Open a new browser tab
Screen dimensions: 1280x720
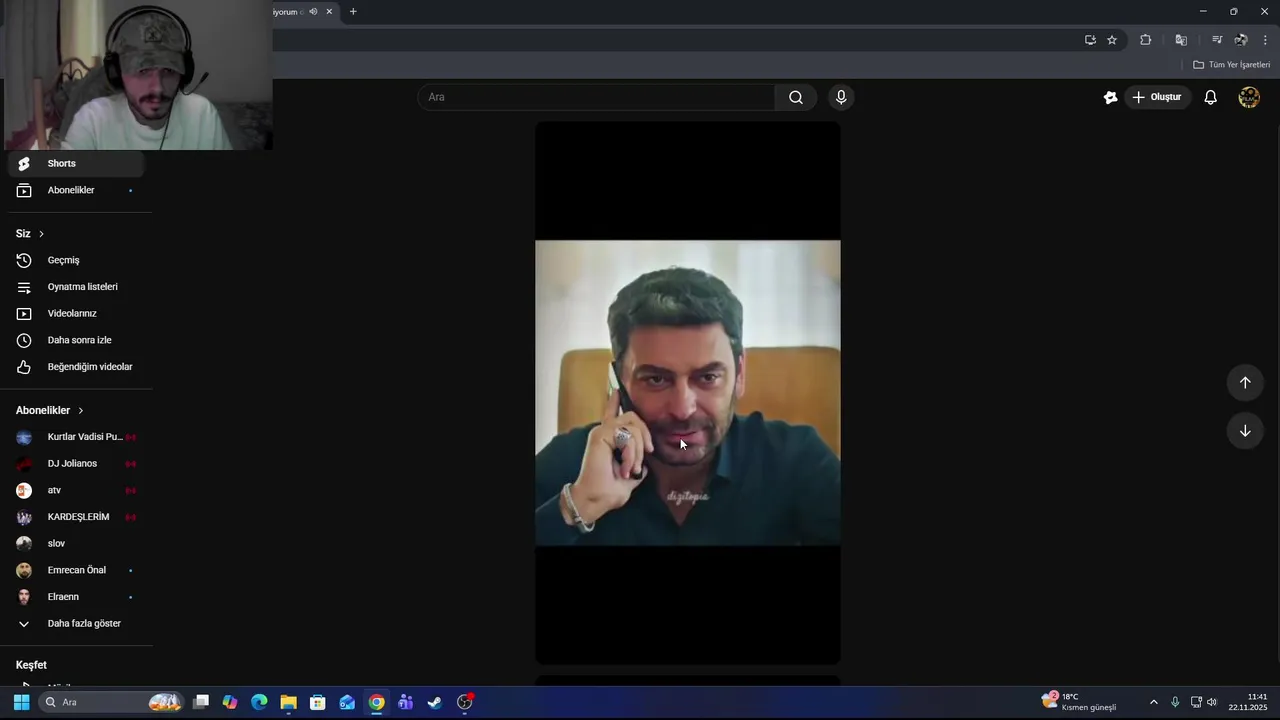[353, 12]
